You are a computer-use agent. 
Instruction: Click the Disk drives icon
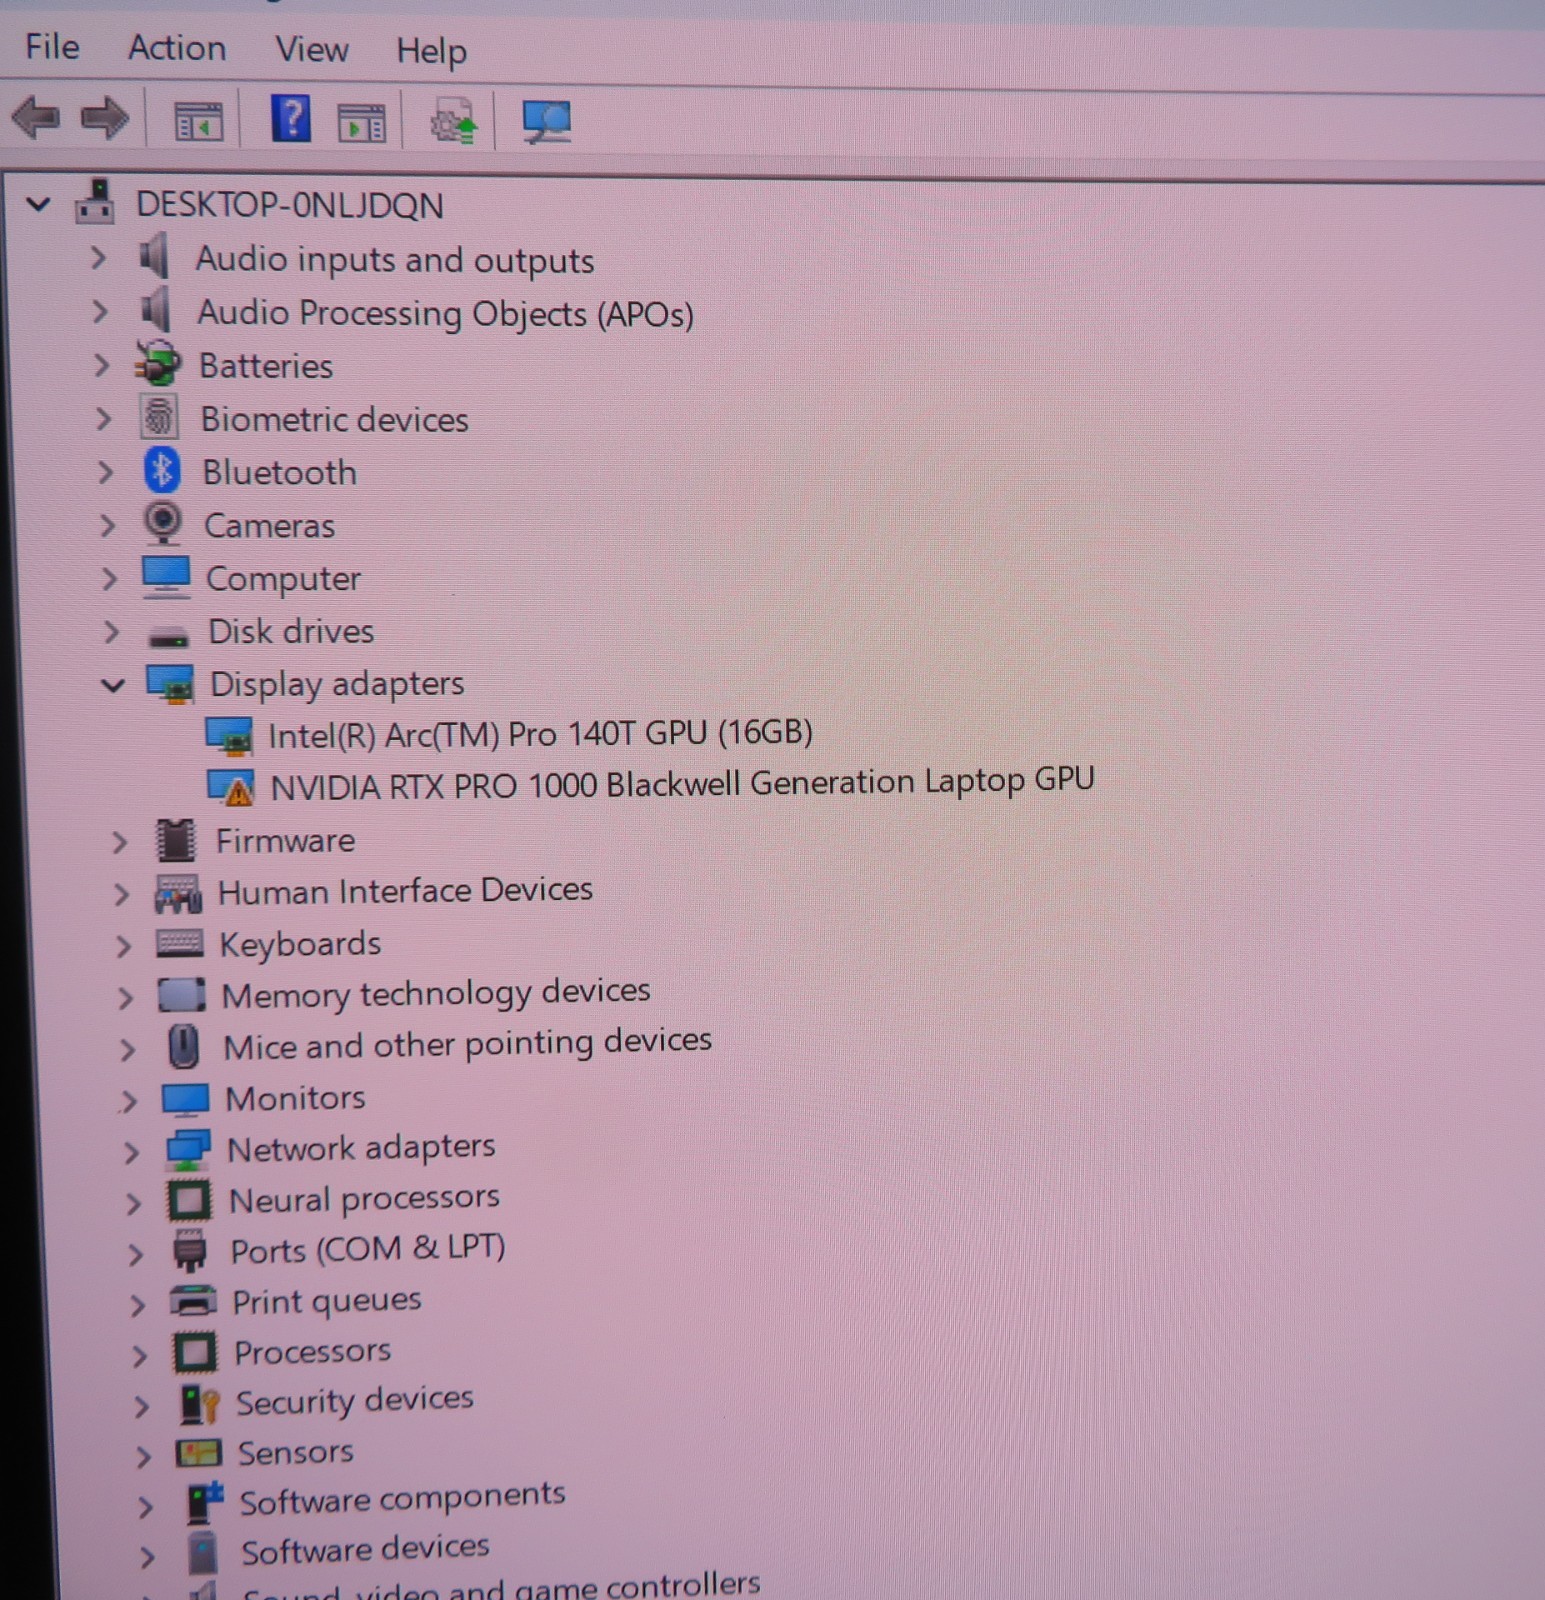(168, 636)
